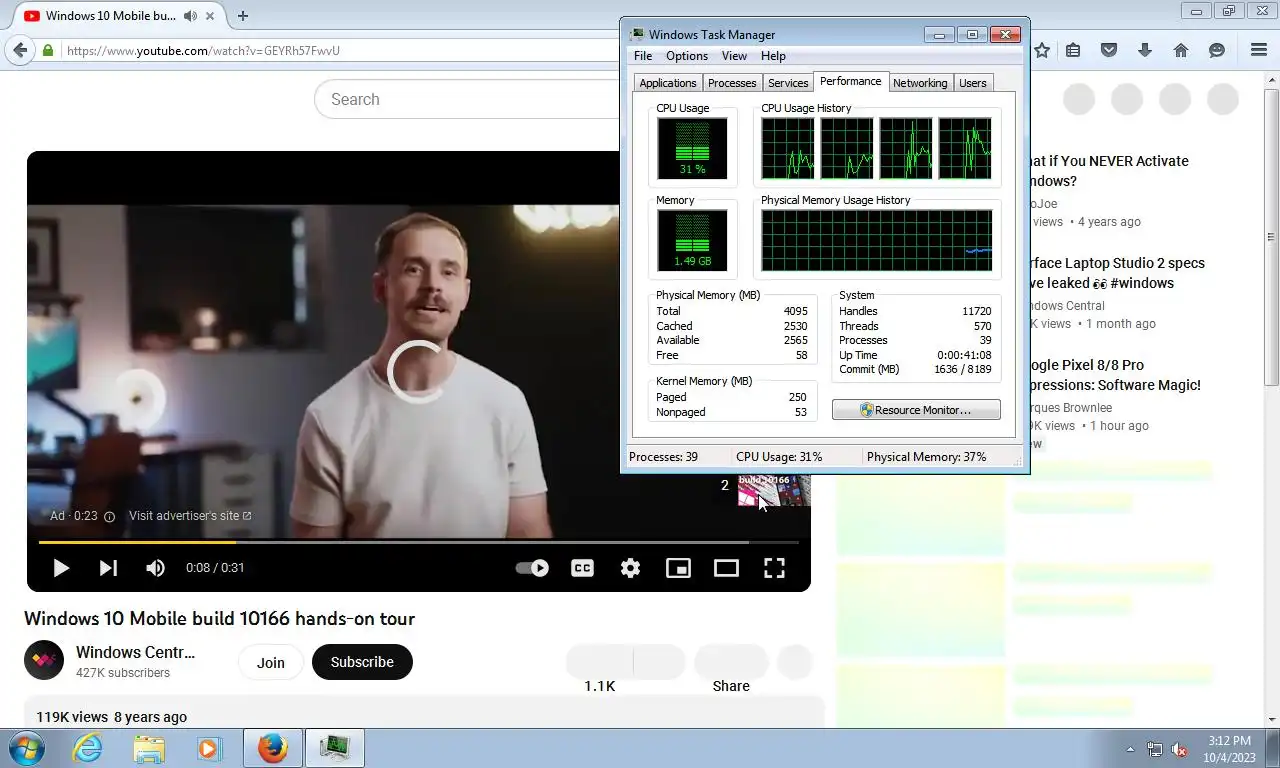Click the Memory 1.49 GB meter
The height and width of the screenshot is (768, 1280).
[x=692, y=240]
